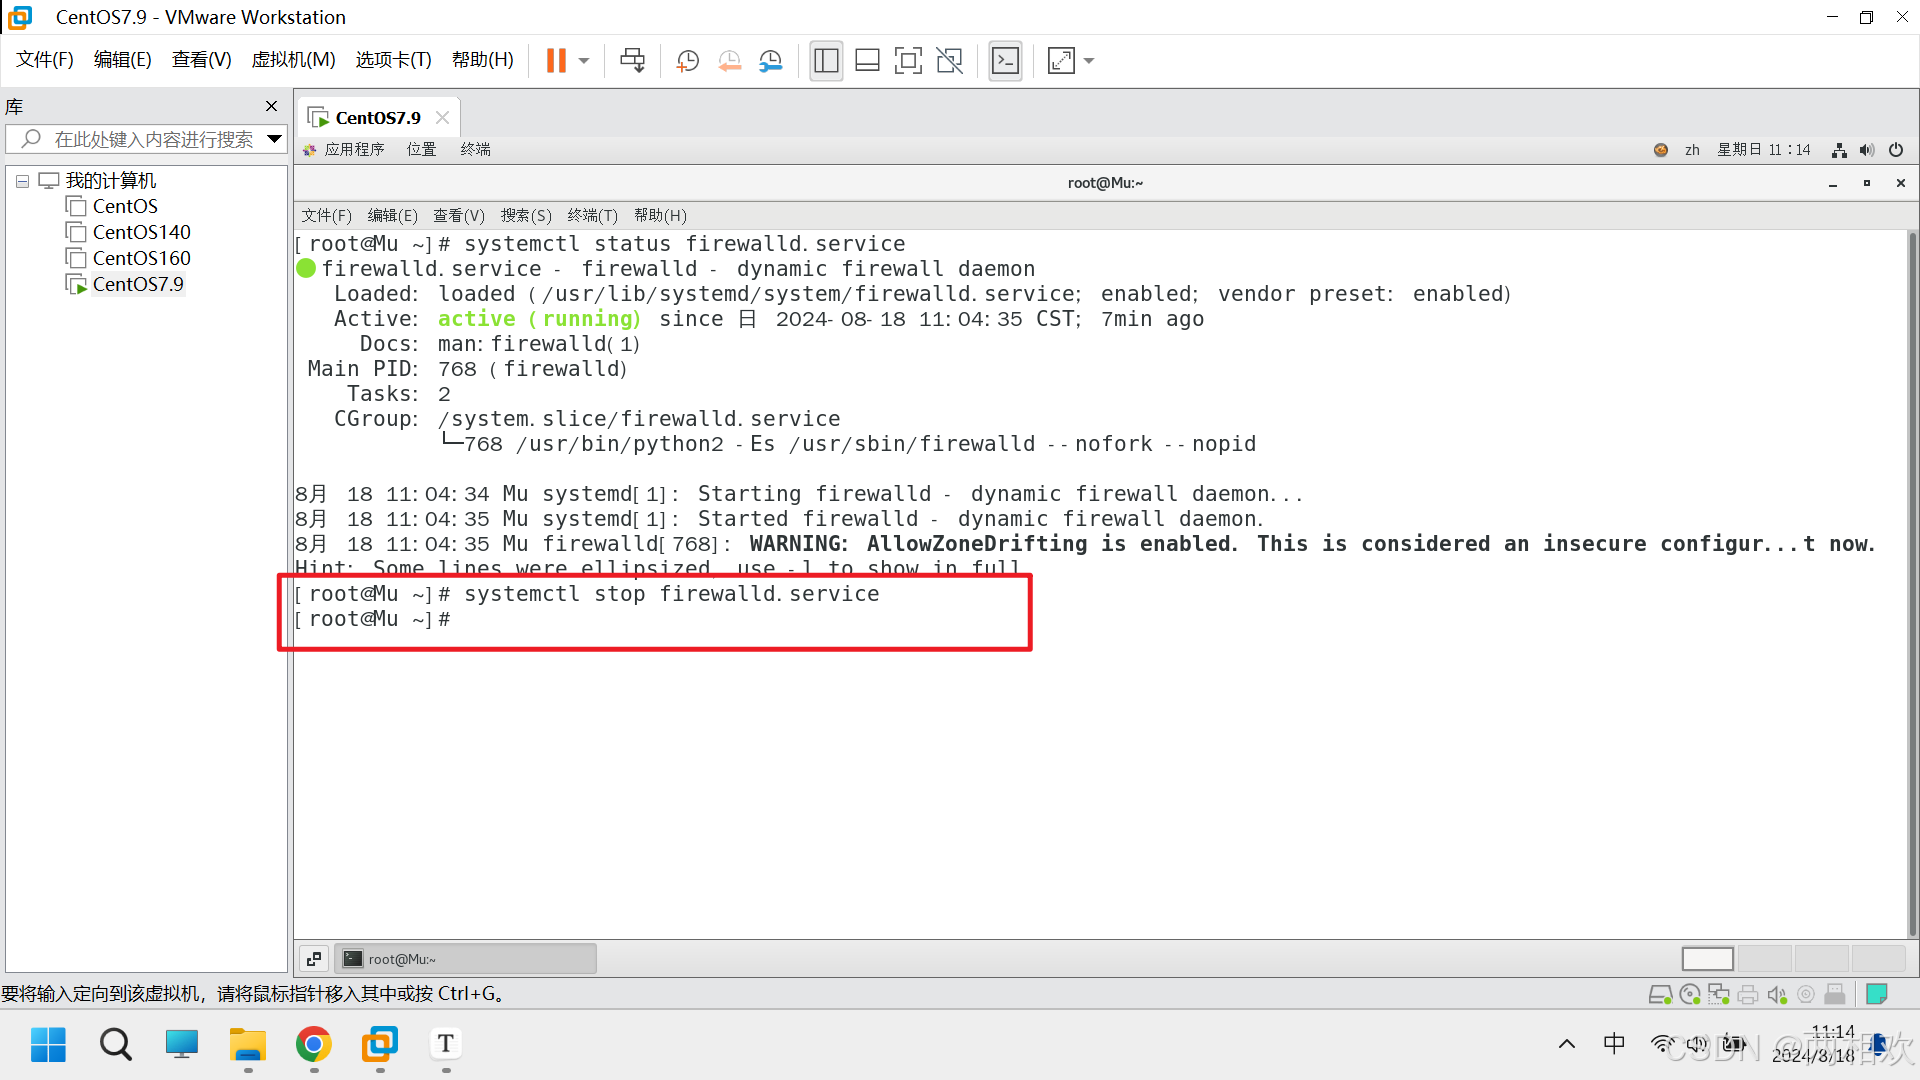Image resolution: width=1920 pixels, height=1080 pixels.
Task: Click the root@Mu:~ taskbar window button
Action: point(465,959)
